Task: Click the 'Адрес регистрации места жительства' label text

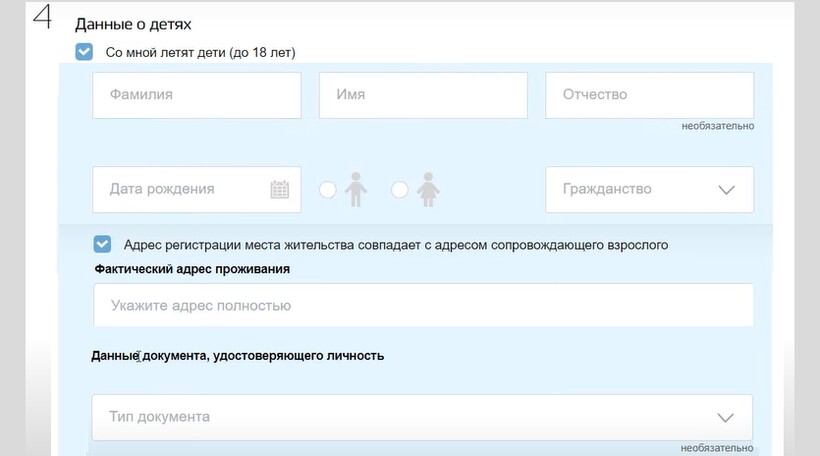Action: pyautogui.click(x=395, y=244)
